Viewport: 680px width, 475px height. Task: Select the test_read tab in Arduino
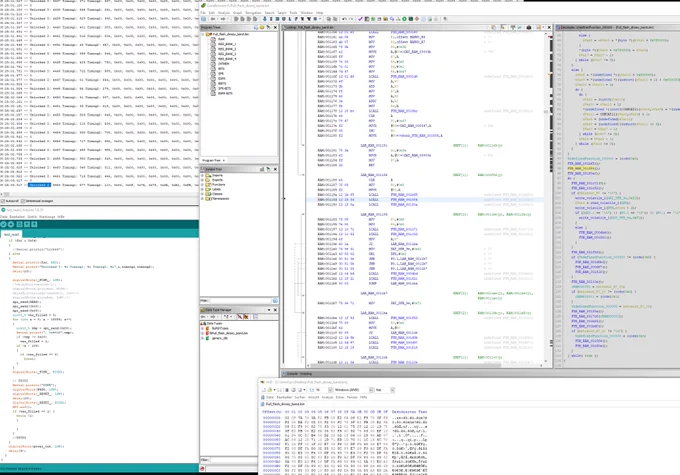coord(12,235)
